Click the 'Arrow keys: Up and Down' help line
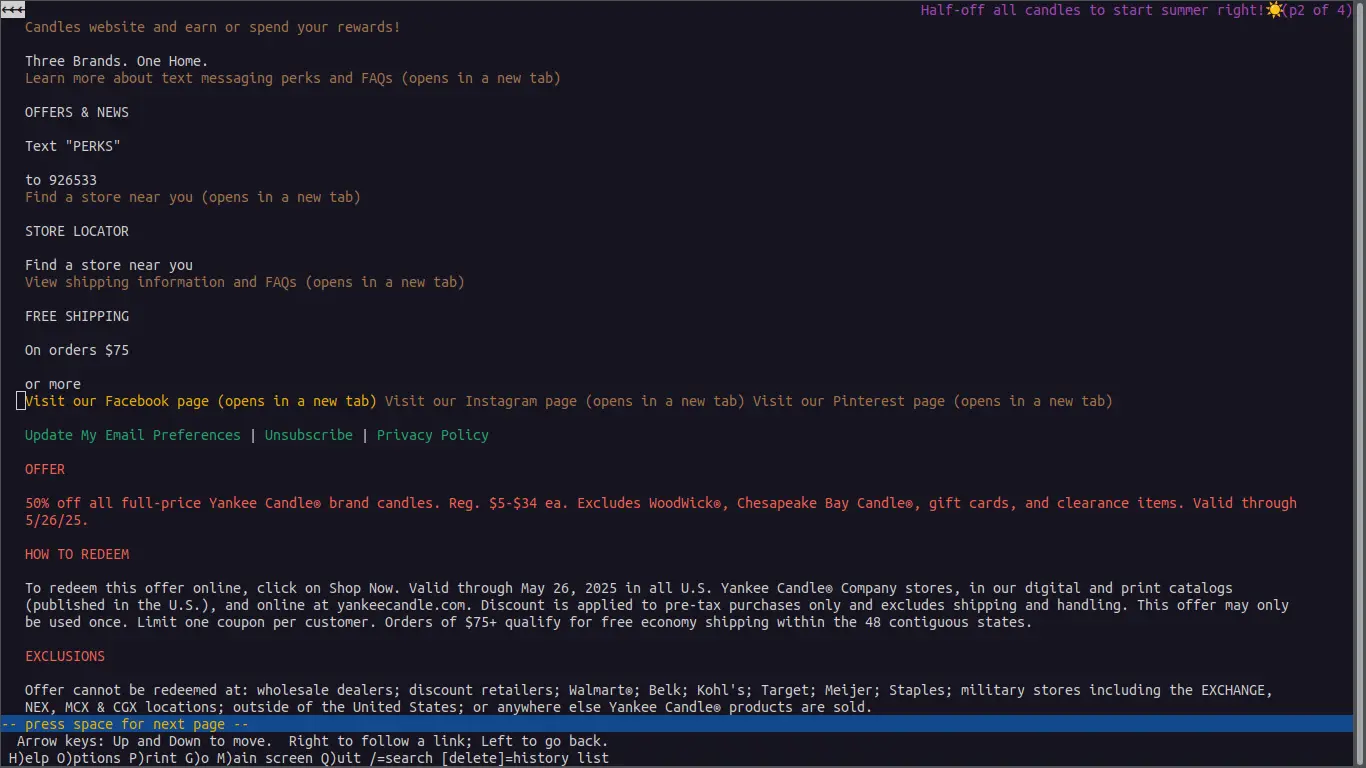This screenshot has height=768, width=1366. click(x=313, y=741)
